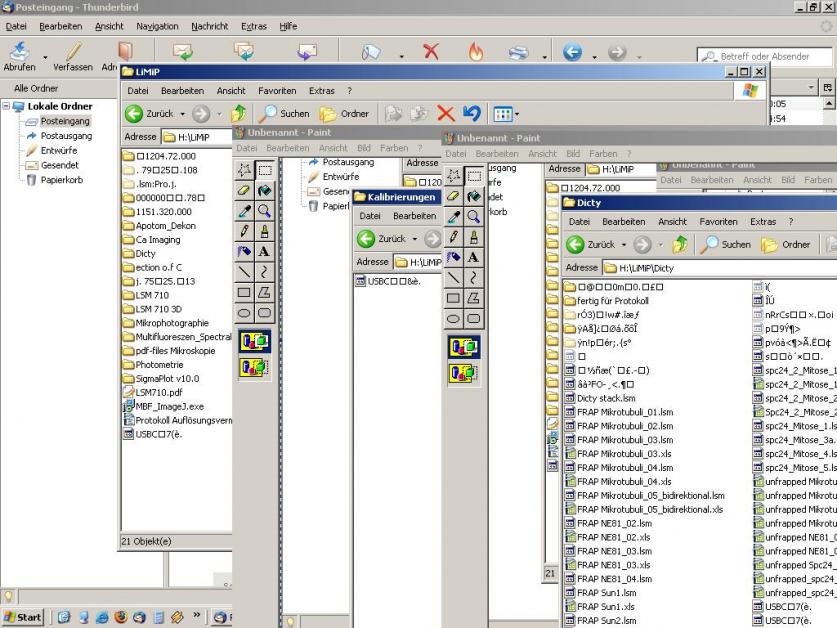Click red delete X in LiMiP toolbar
This screenshot has height=628, width=837.
(446, 113)
